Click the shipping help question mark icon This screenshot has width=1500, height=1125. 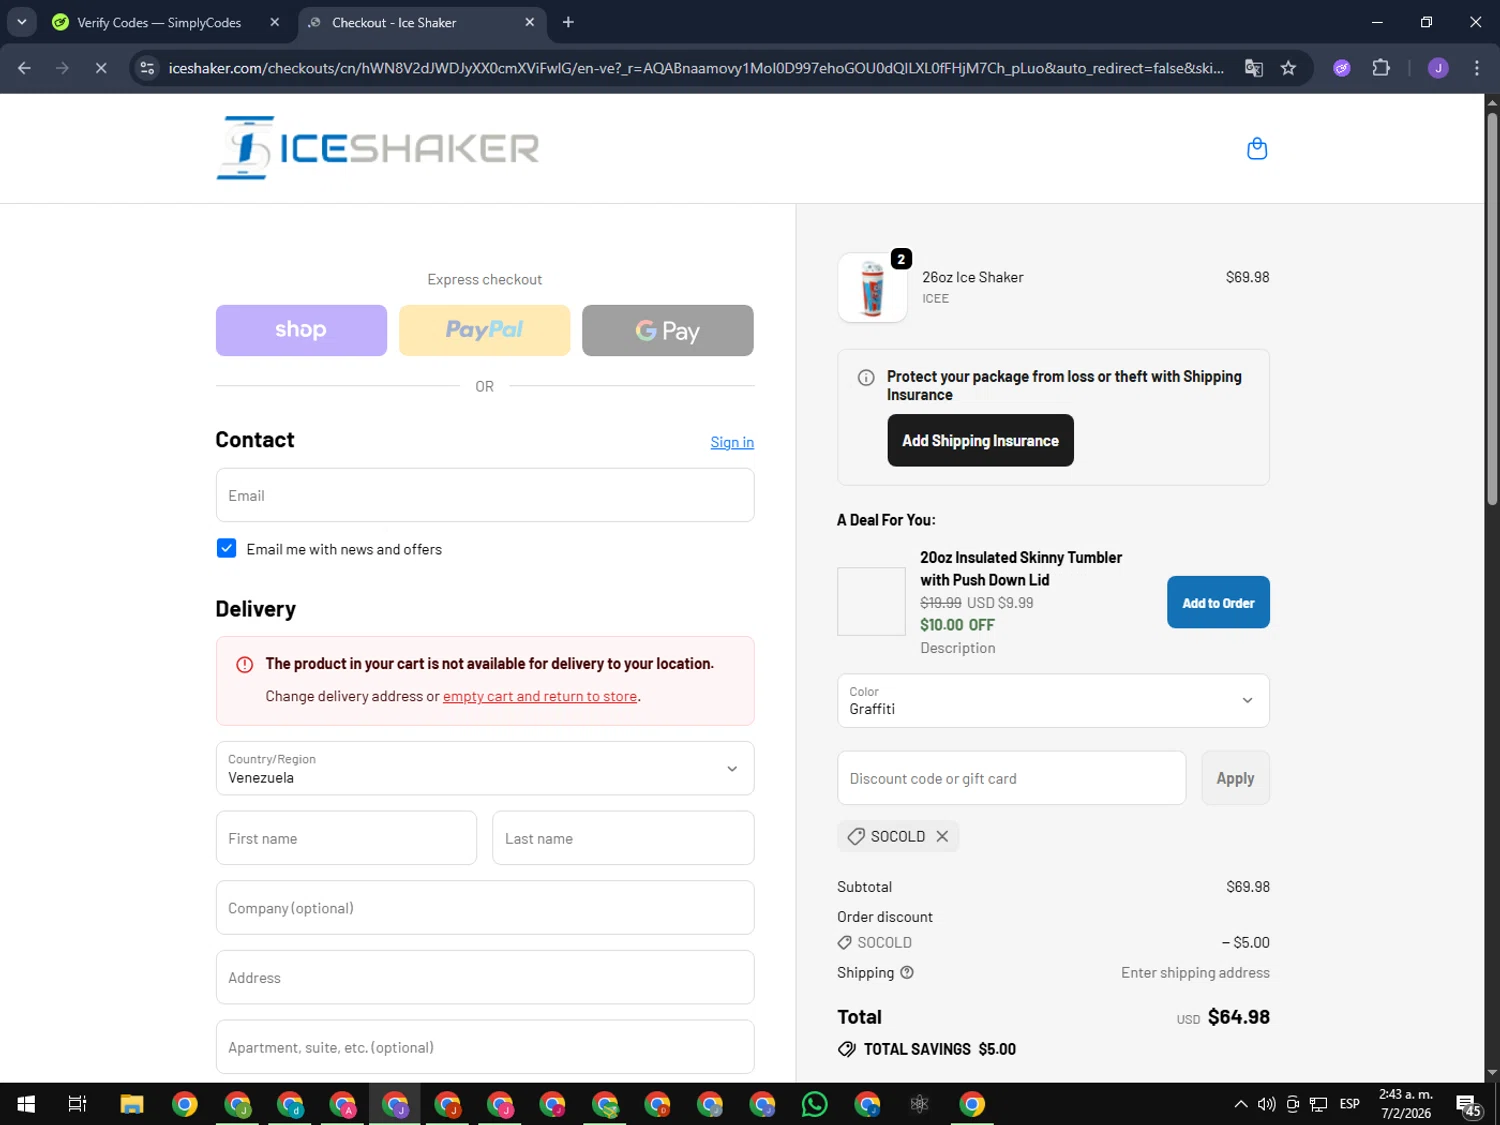pyautogui.click(x=907, y=972)
